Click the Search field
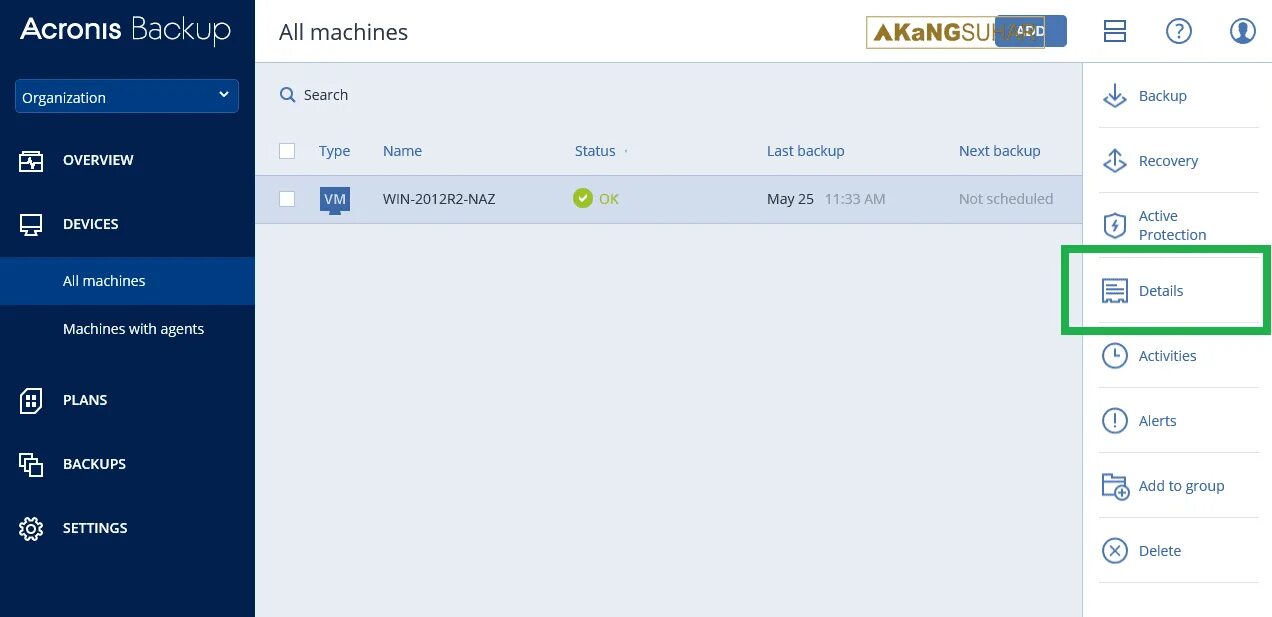Screen dimensions: 1272x617 coord(326,95)
